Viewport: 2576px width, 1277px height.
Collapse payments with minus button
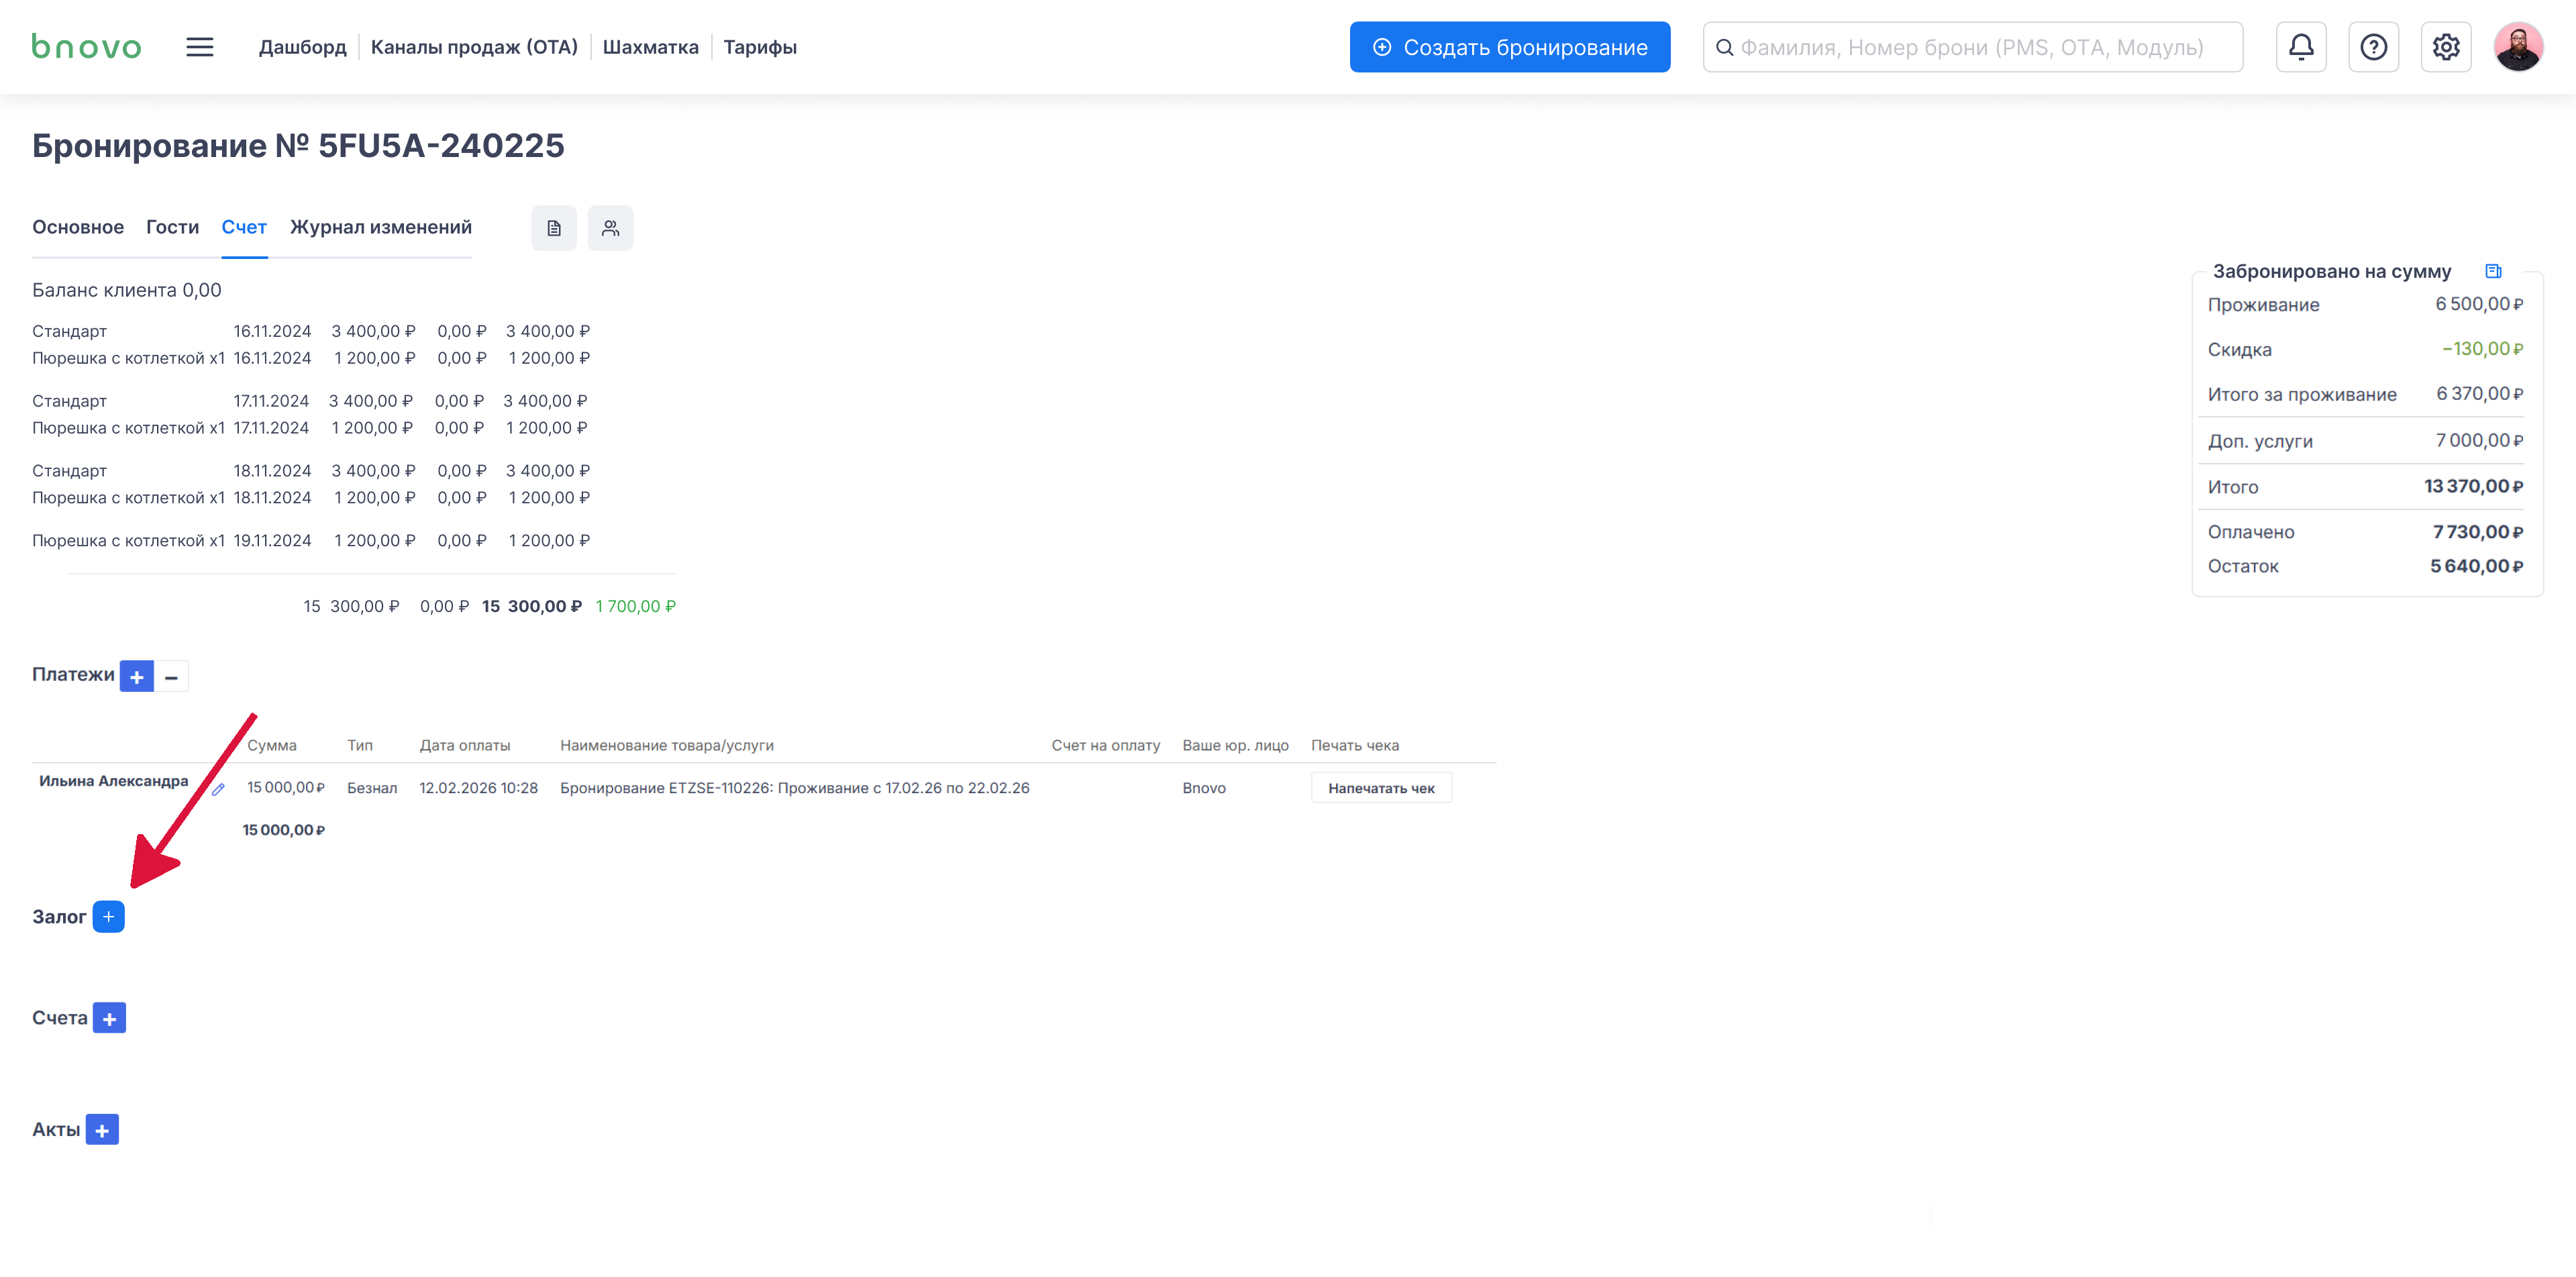click(171, 677)
